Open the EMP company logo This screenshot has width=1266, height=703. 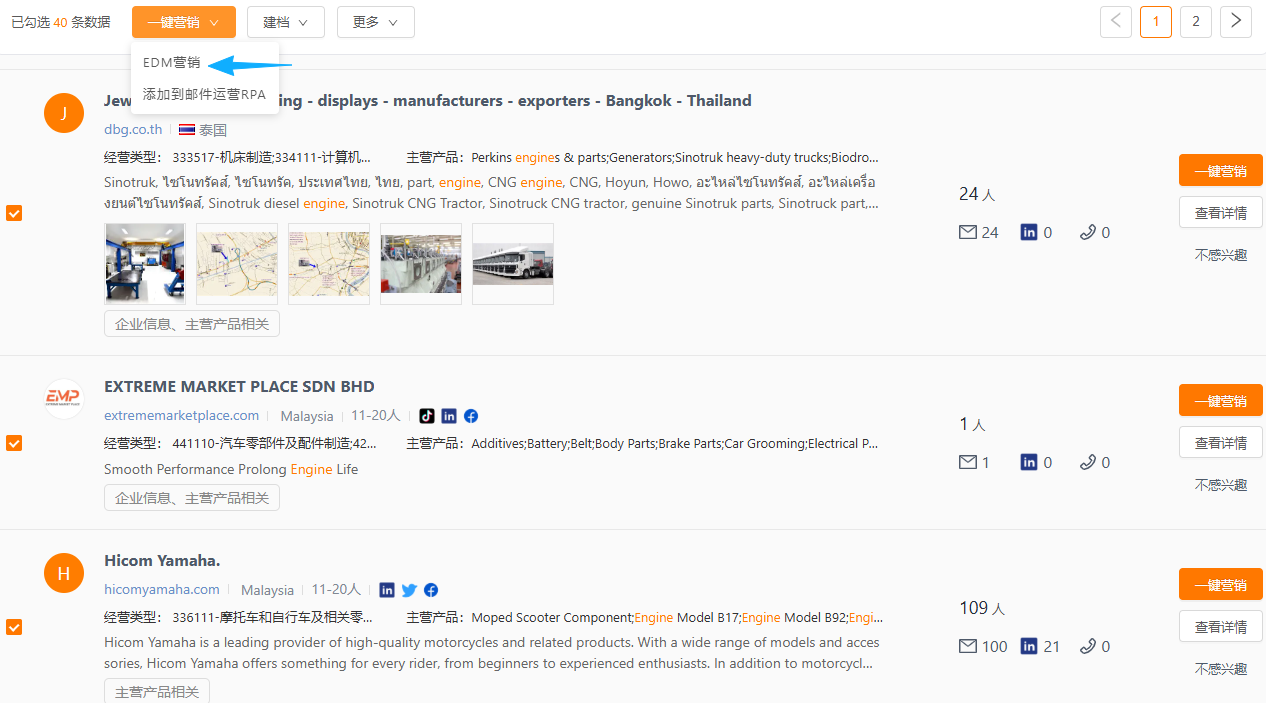coord(64,399)
